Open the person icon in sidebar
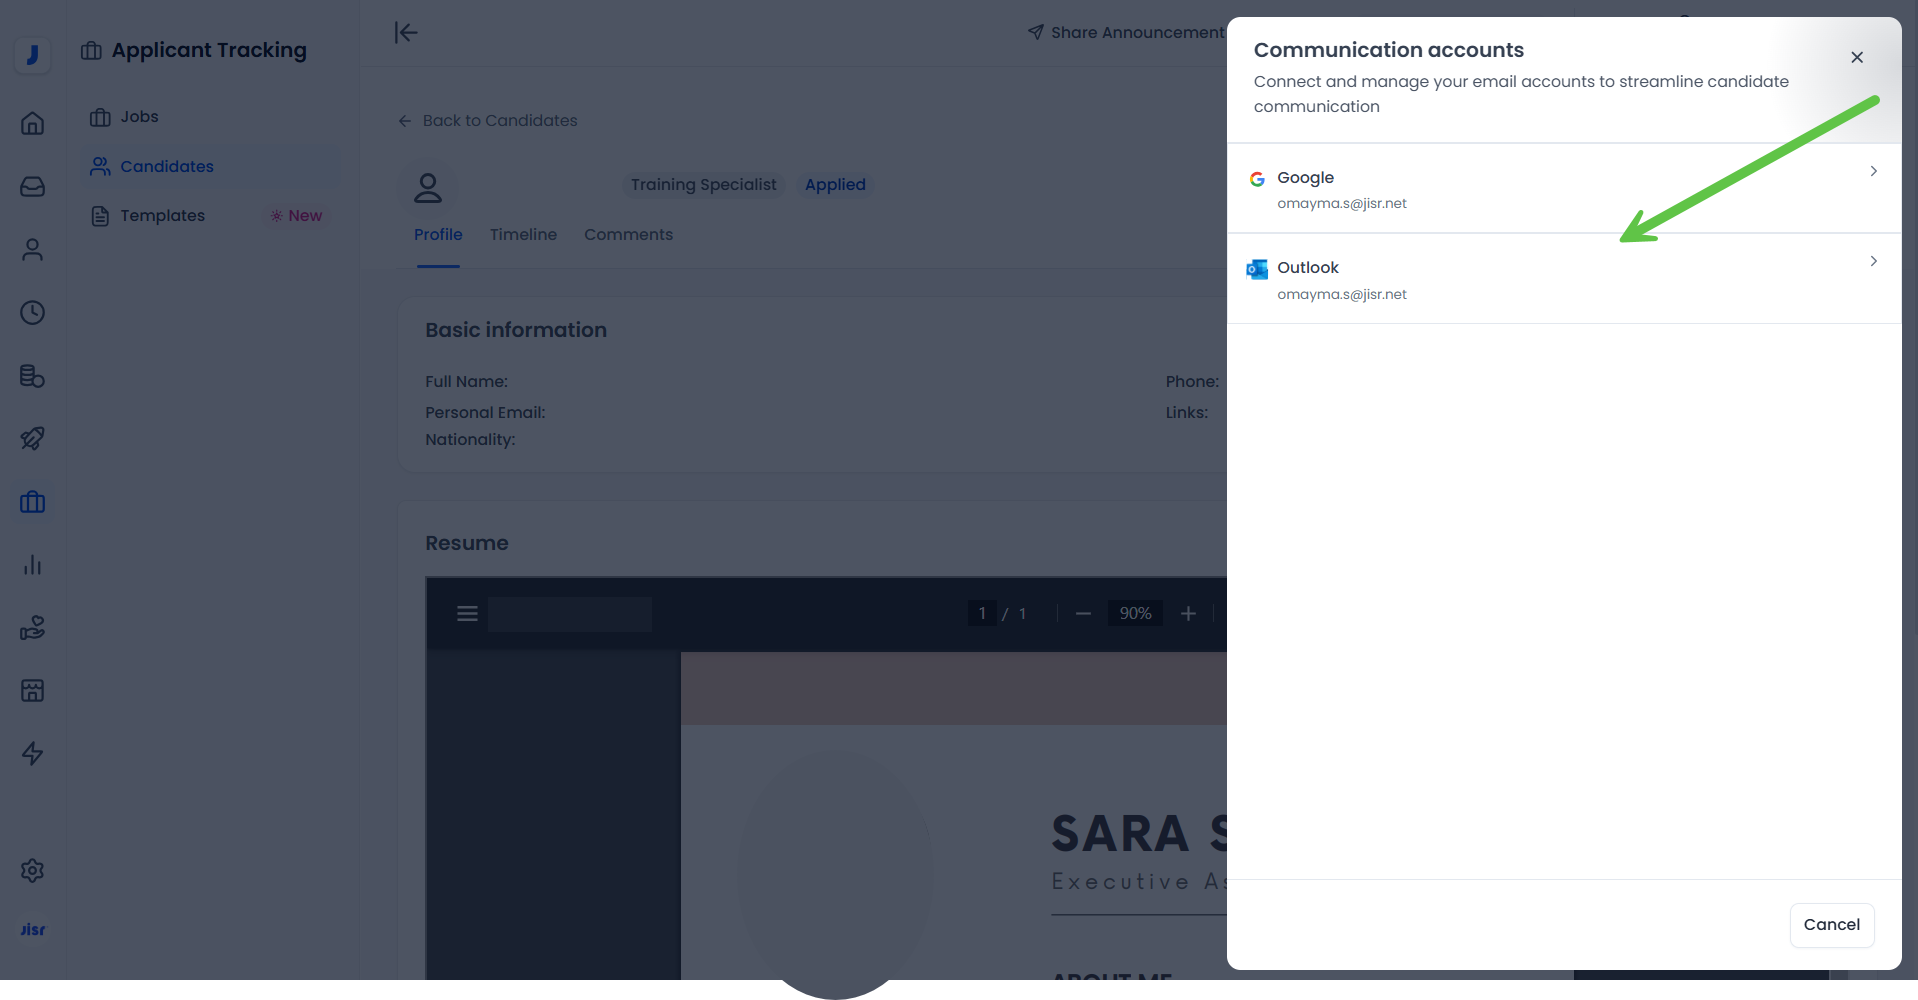Image resolution: width=1918 pixels, height=1000 pixels. (x=33, y=250)
